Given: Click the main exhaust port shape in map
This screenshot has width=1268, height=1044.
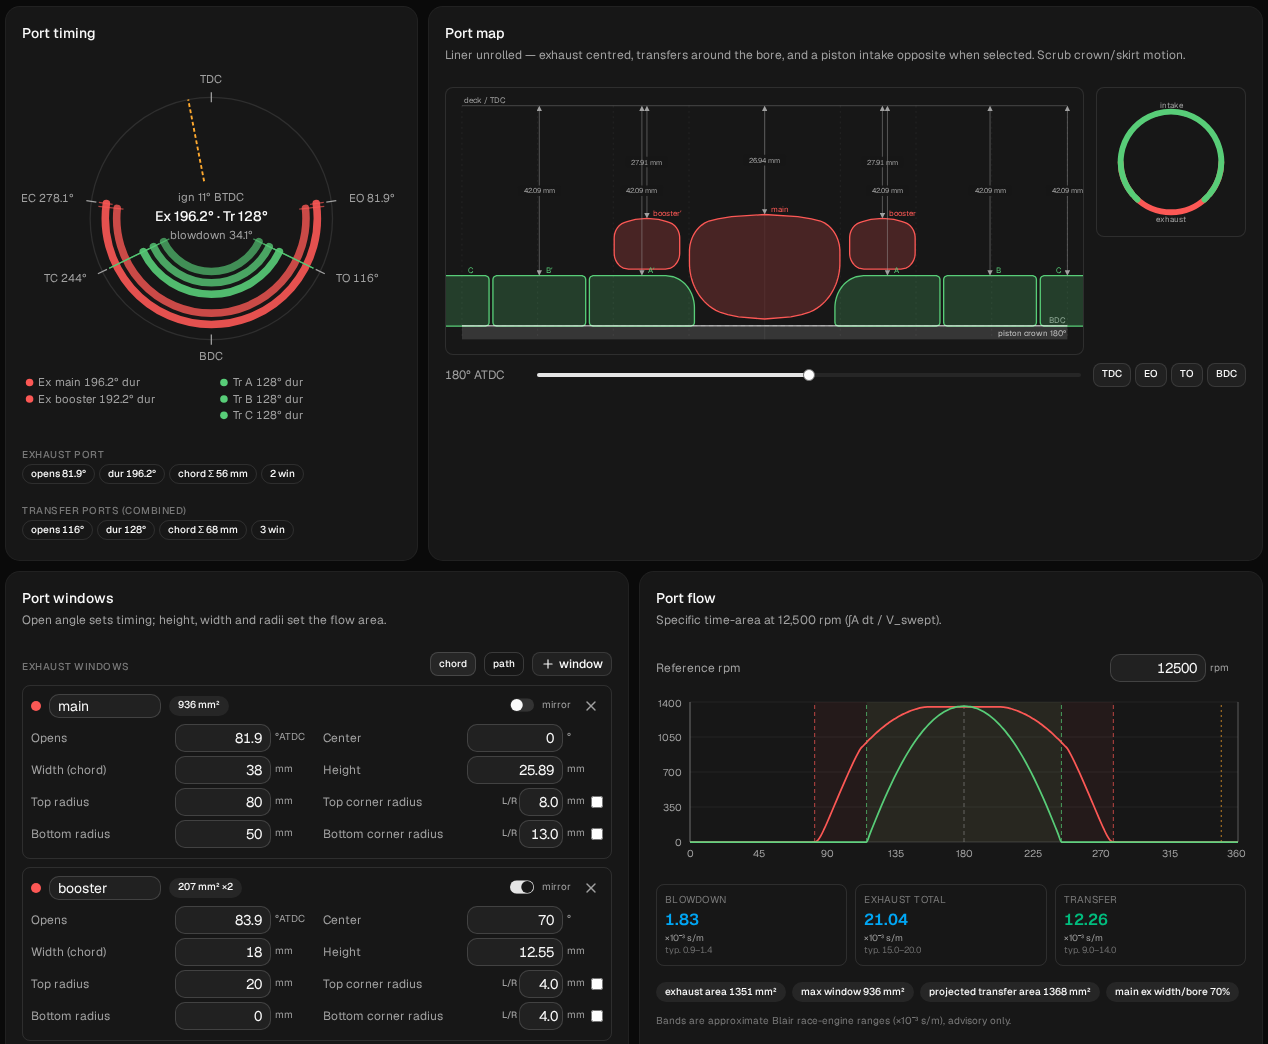Looking at the screenshot, I should click(x=764, y=266).
